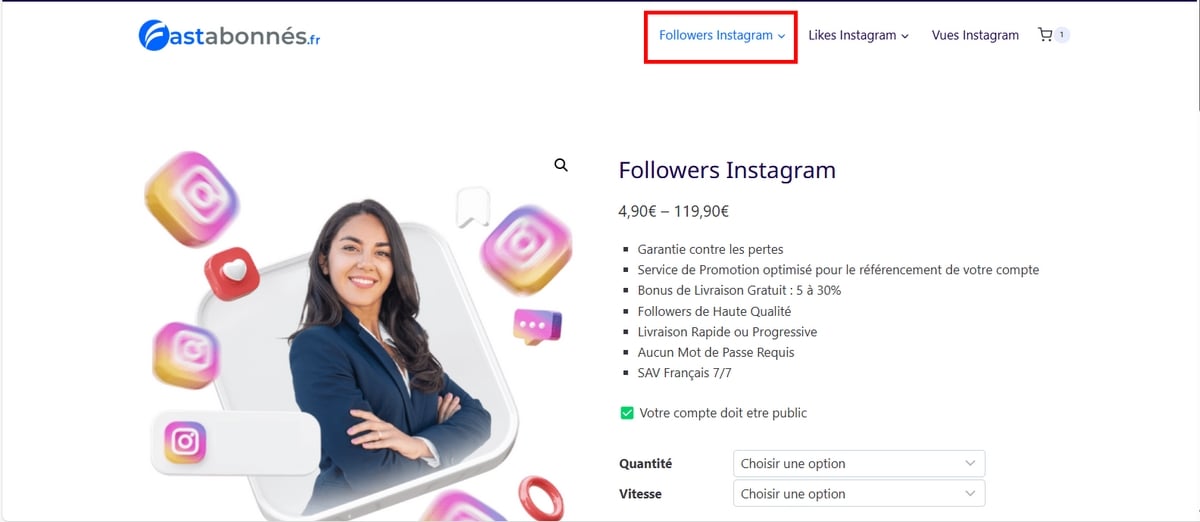Open the shopping cart icon
The image size is (1200, 522).
click(1045, 35)
